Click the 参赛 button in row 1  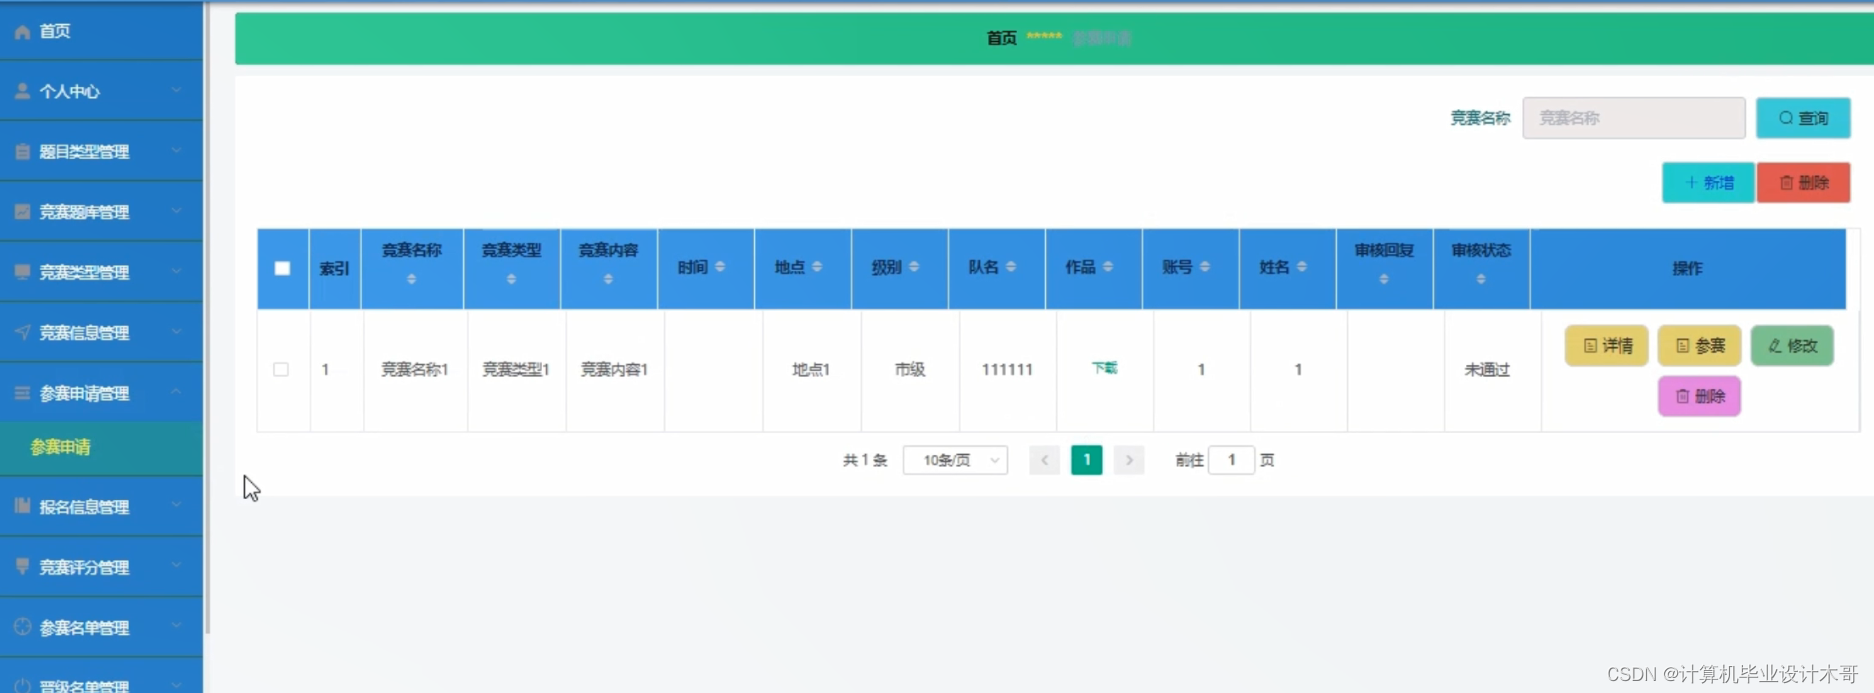[x=1699, y=346]
